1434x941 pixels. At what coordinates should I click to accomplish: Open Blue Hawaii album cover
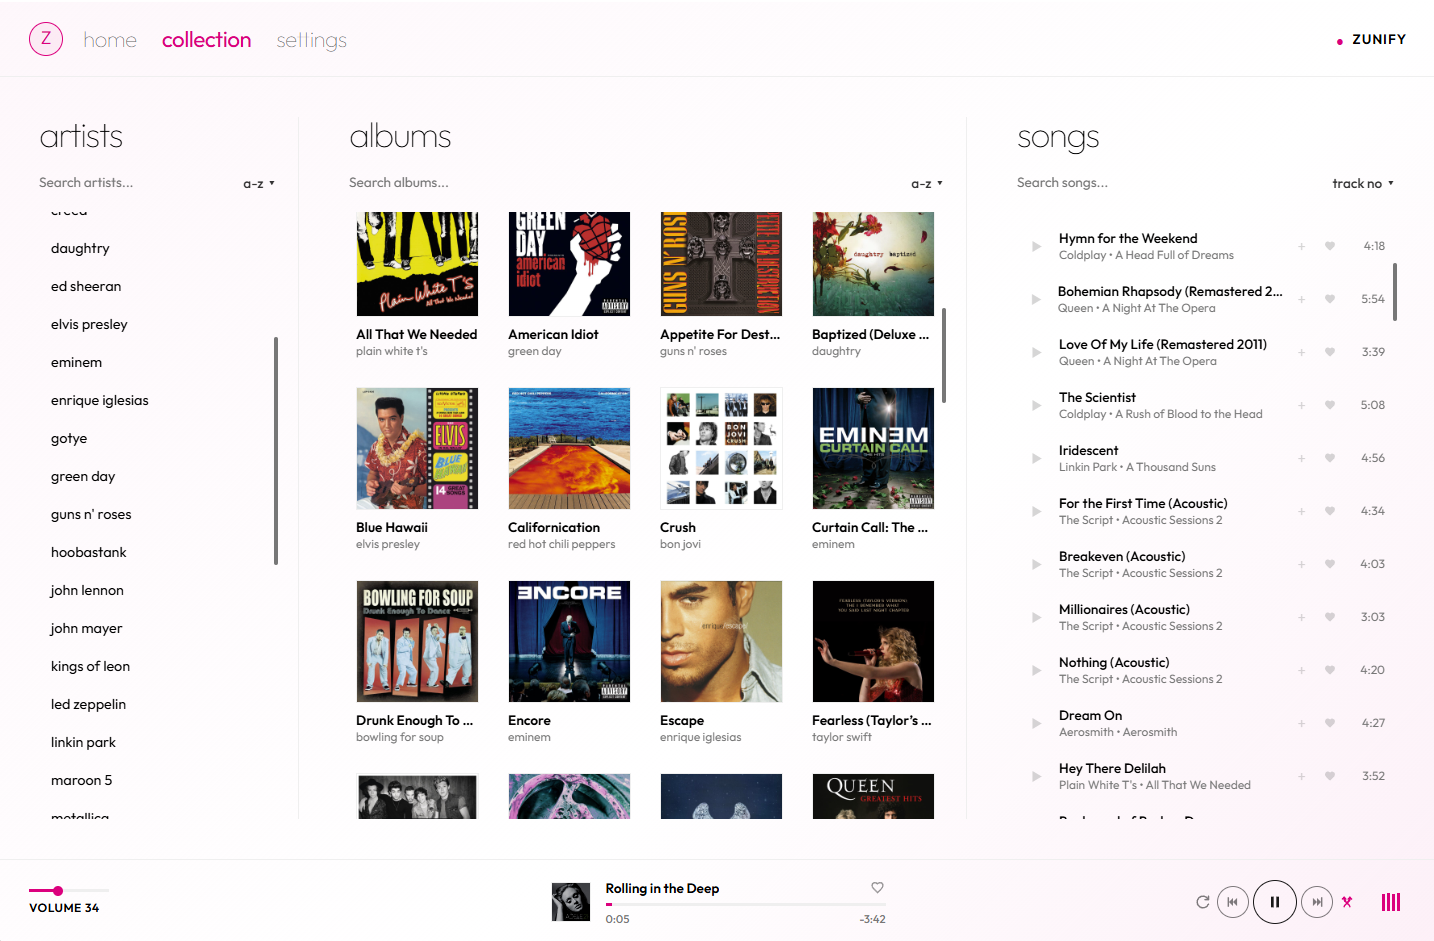417,449
